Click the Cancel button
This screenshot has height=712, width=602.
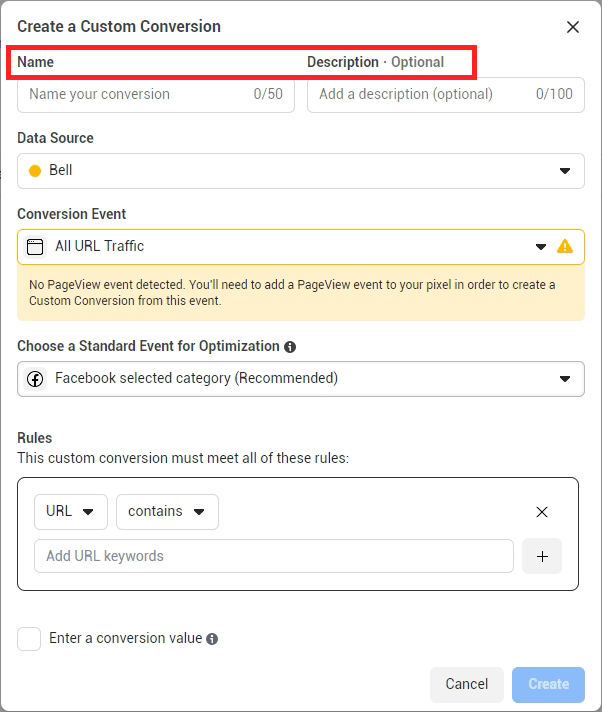[467, 684]
